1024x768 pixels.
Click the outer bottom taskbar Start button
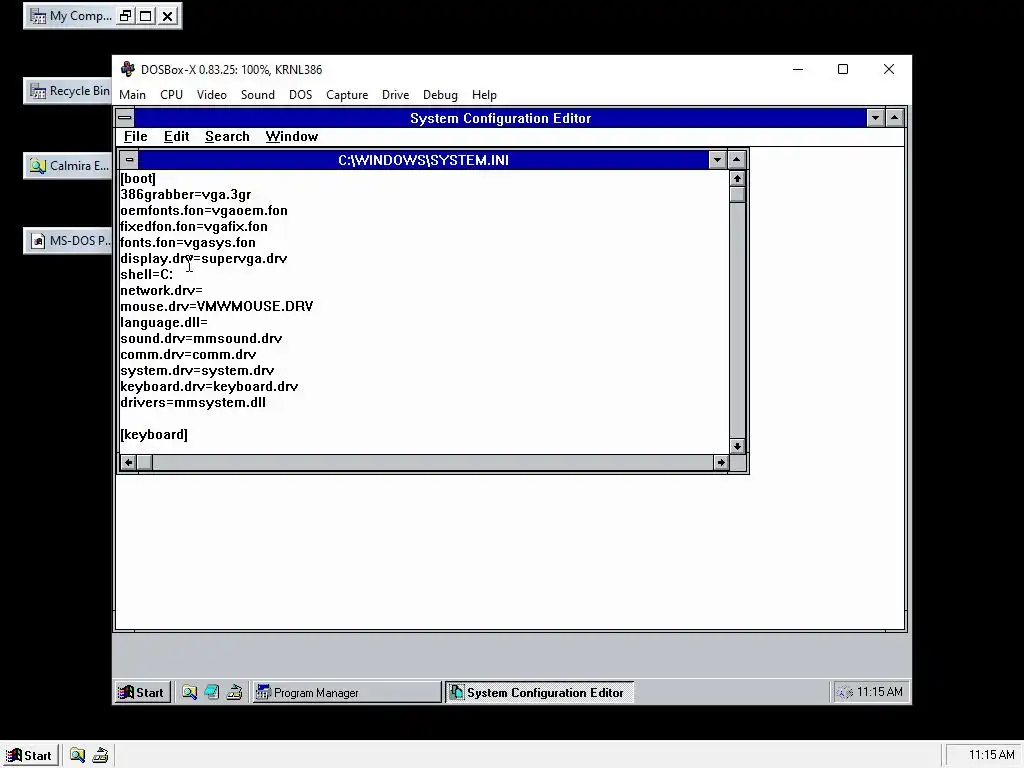pos(30,756)
